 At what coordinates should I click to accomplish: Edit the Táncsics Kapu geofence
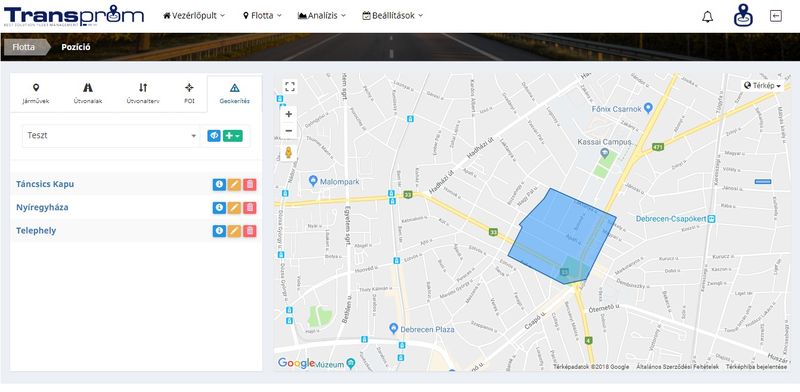pyautogui.click(x=234, y=184)
